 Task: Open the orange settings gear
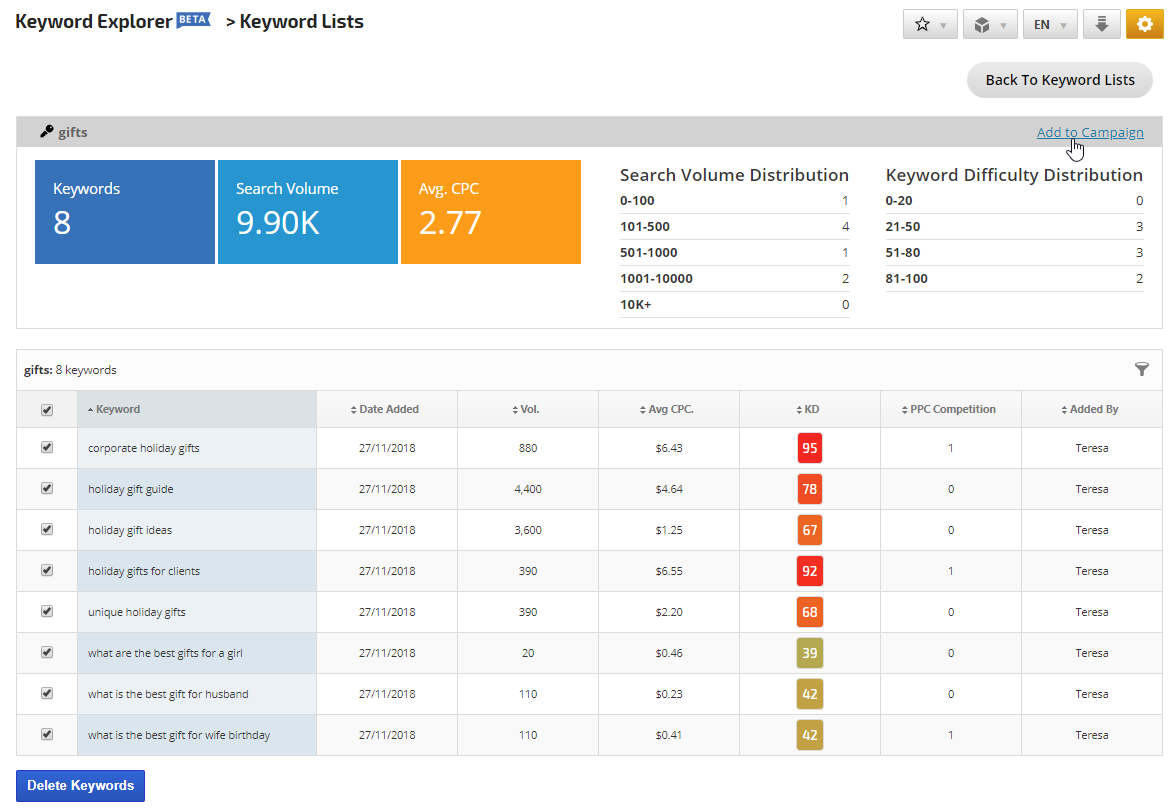tap(1144, 25)
